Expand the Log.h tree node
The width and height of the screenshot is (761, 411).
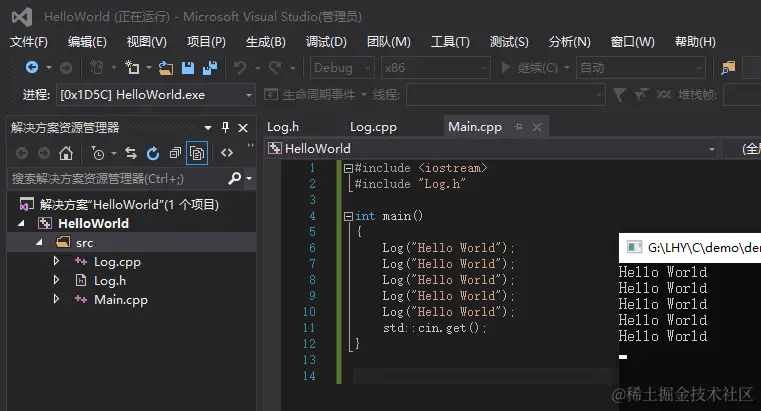tap(56, 280)
